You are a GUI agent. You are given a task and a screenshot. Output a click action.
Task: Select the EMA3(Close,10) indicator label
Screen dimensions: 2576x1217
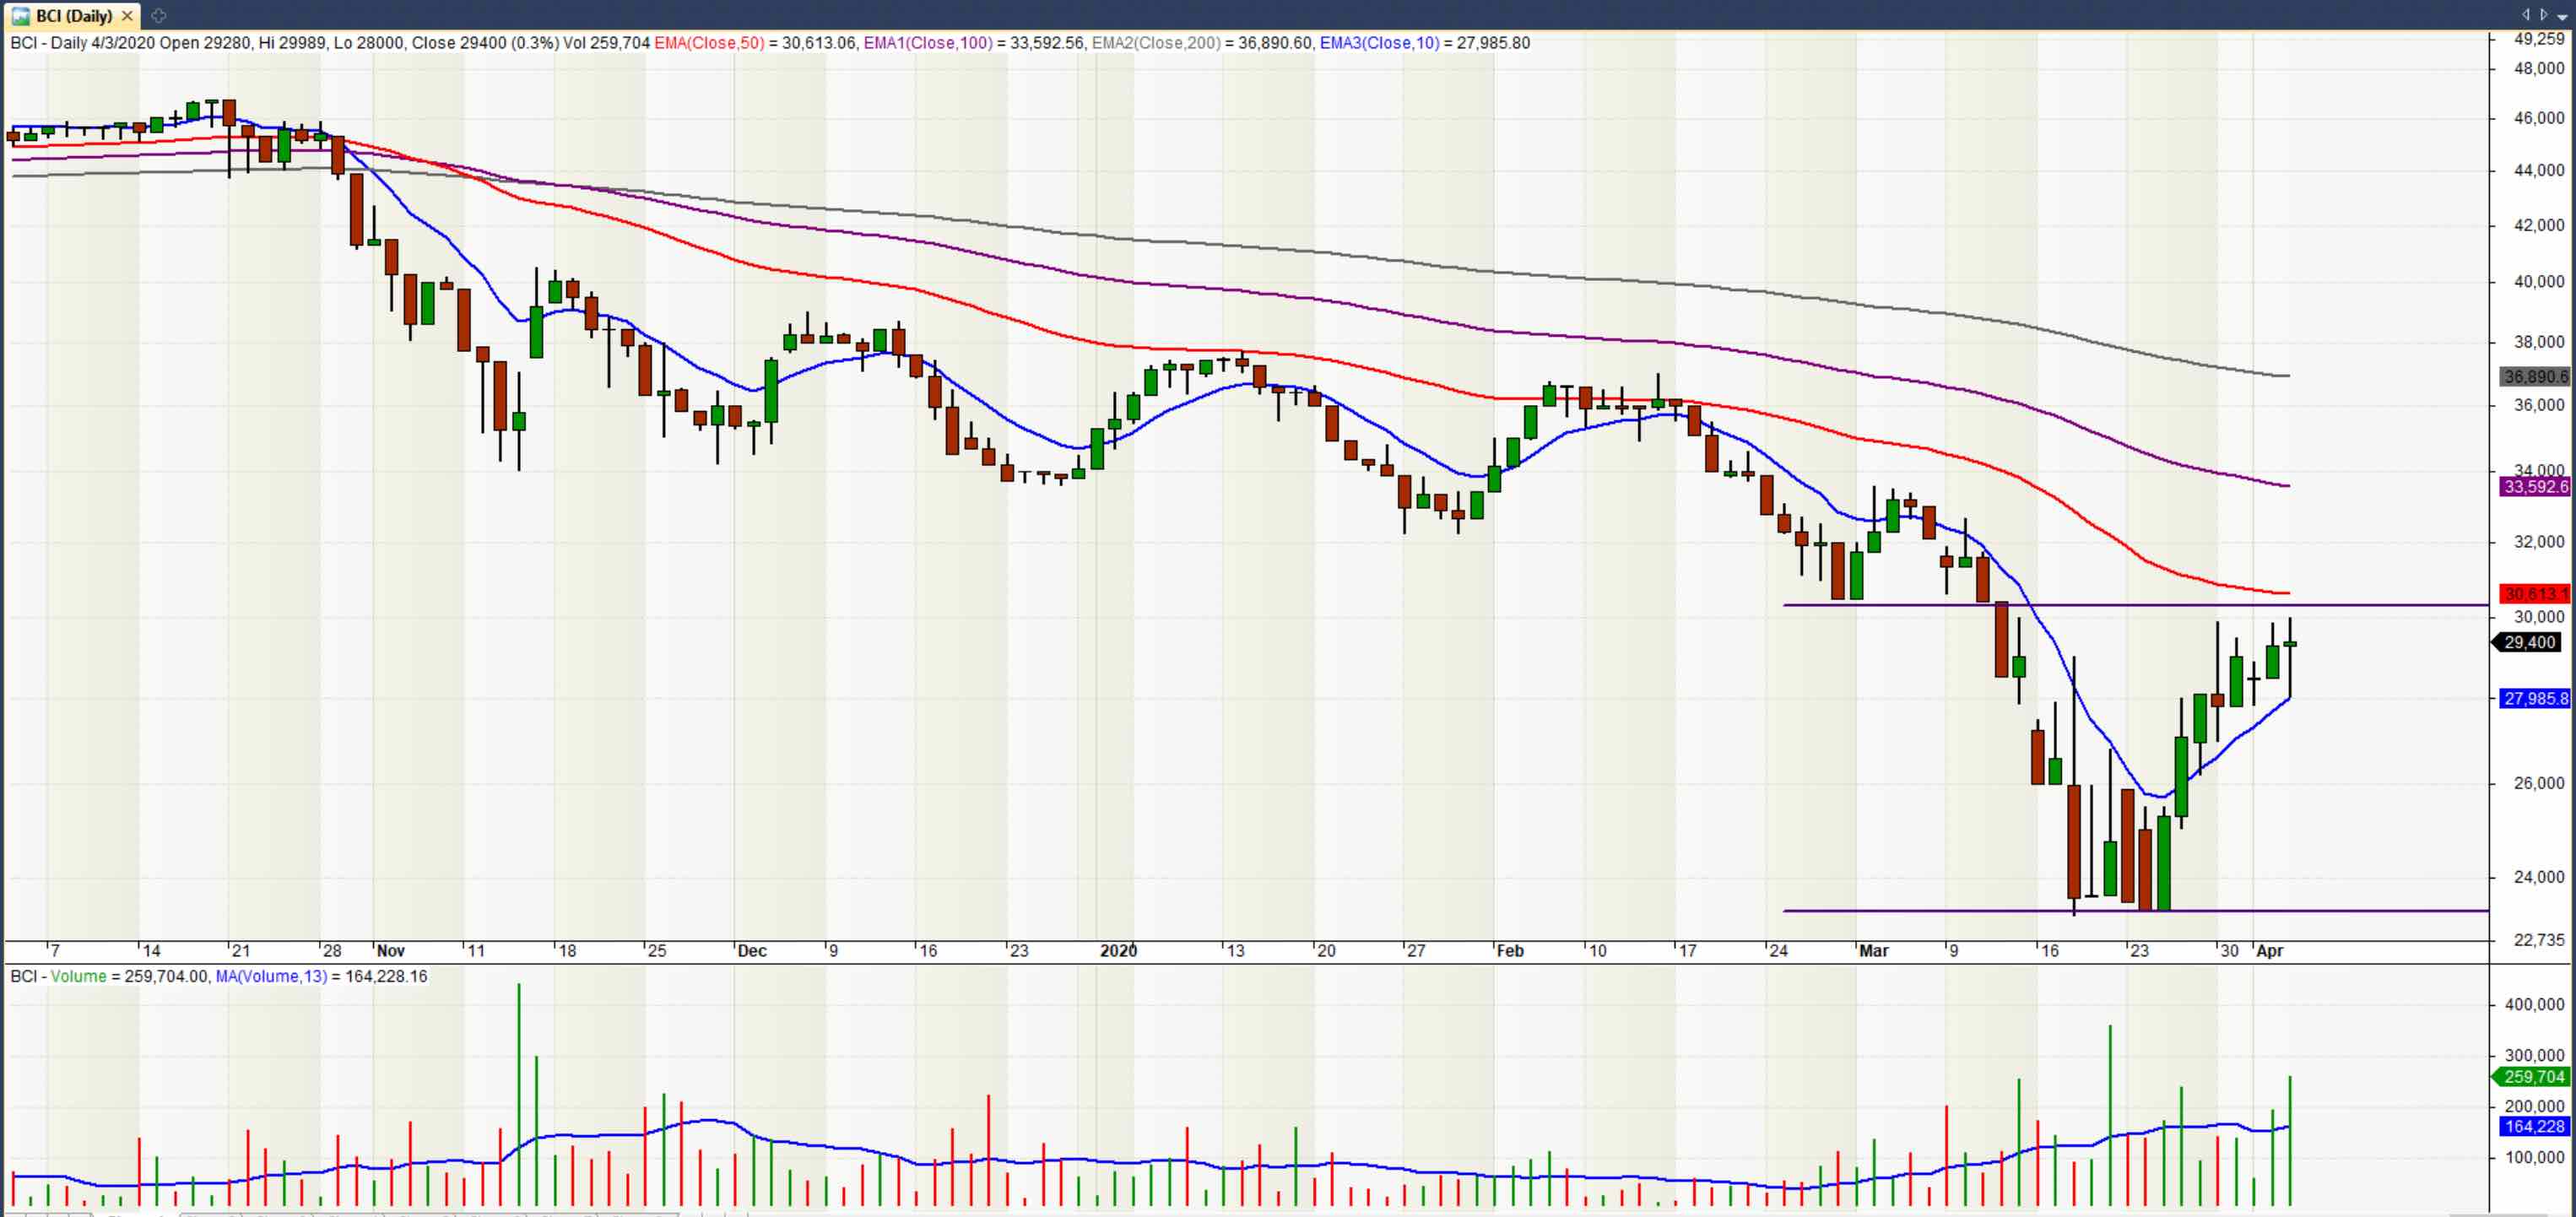(1379, 43)
